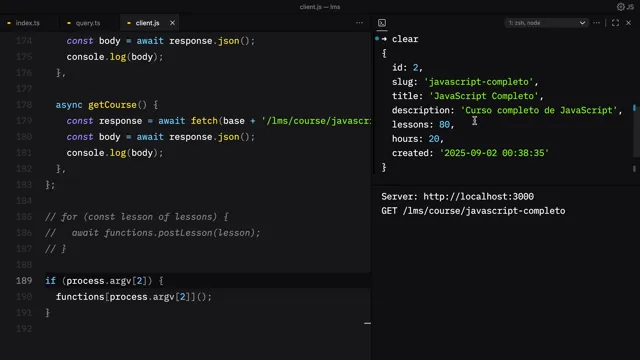Click the getCourse function name
Image resolution: width=640 pixels, height=360 pixels.
pyautogui.click(x=112, y=105)
